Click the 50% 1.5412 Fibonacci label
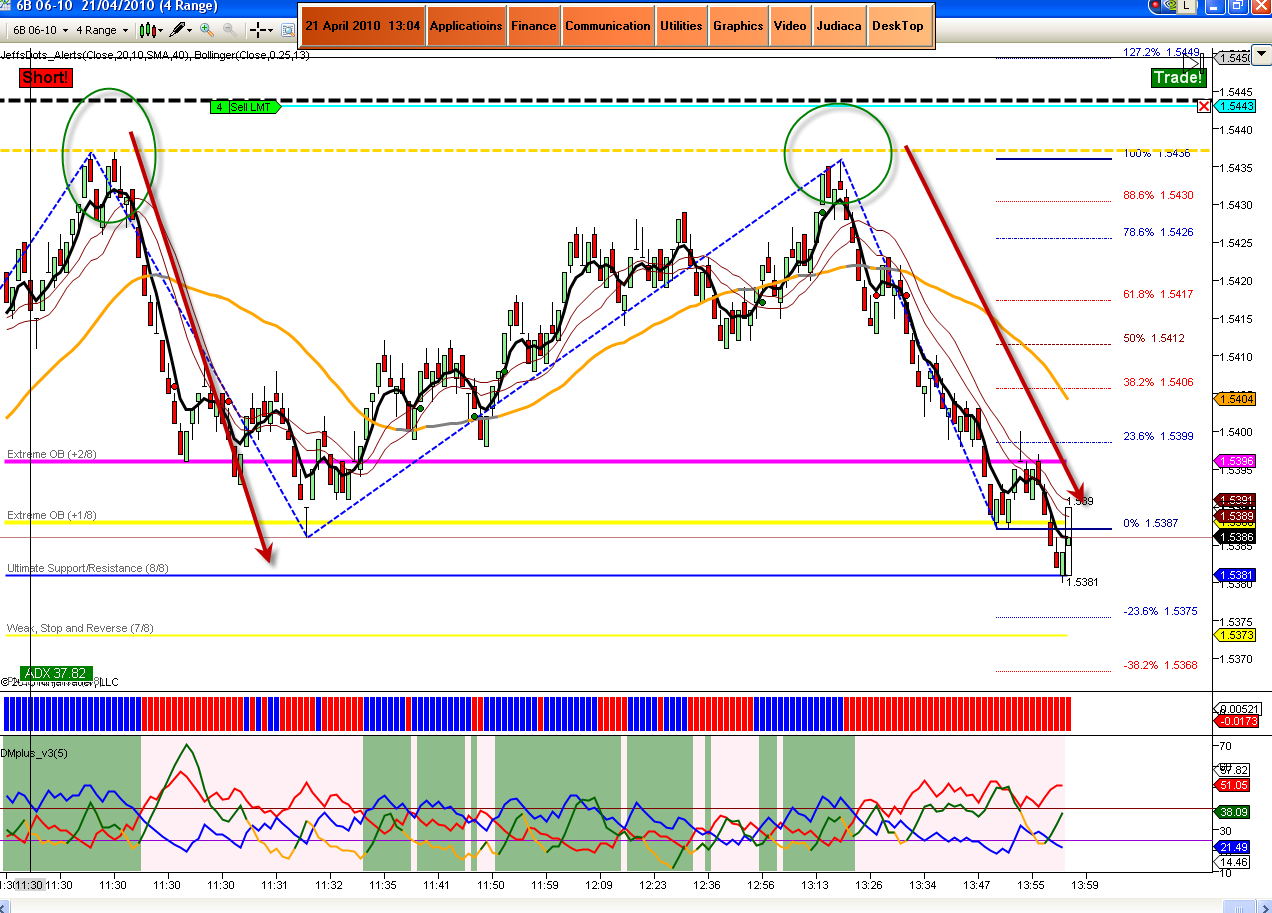Viewport: 1272px width, 913px height. [1153, 338]
